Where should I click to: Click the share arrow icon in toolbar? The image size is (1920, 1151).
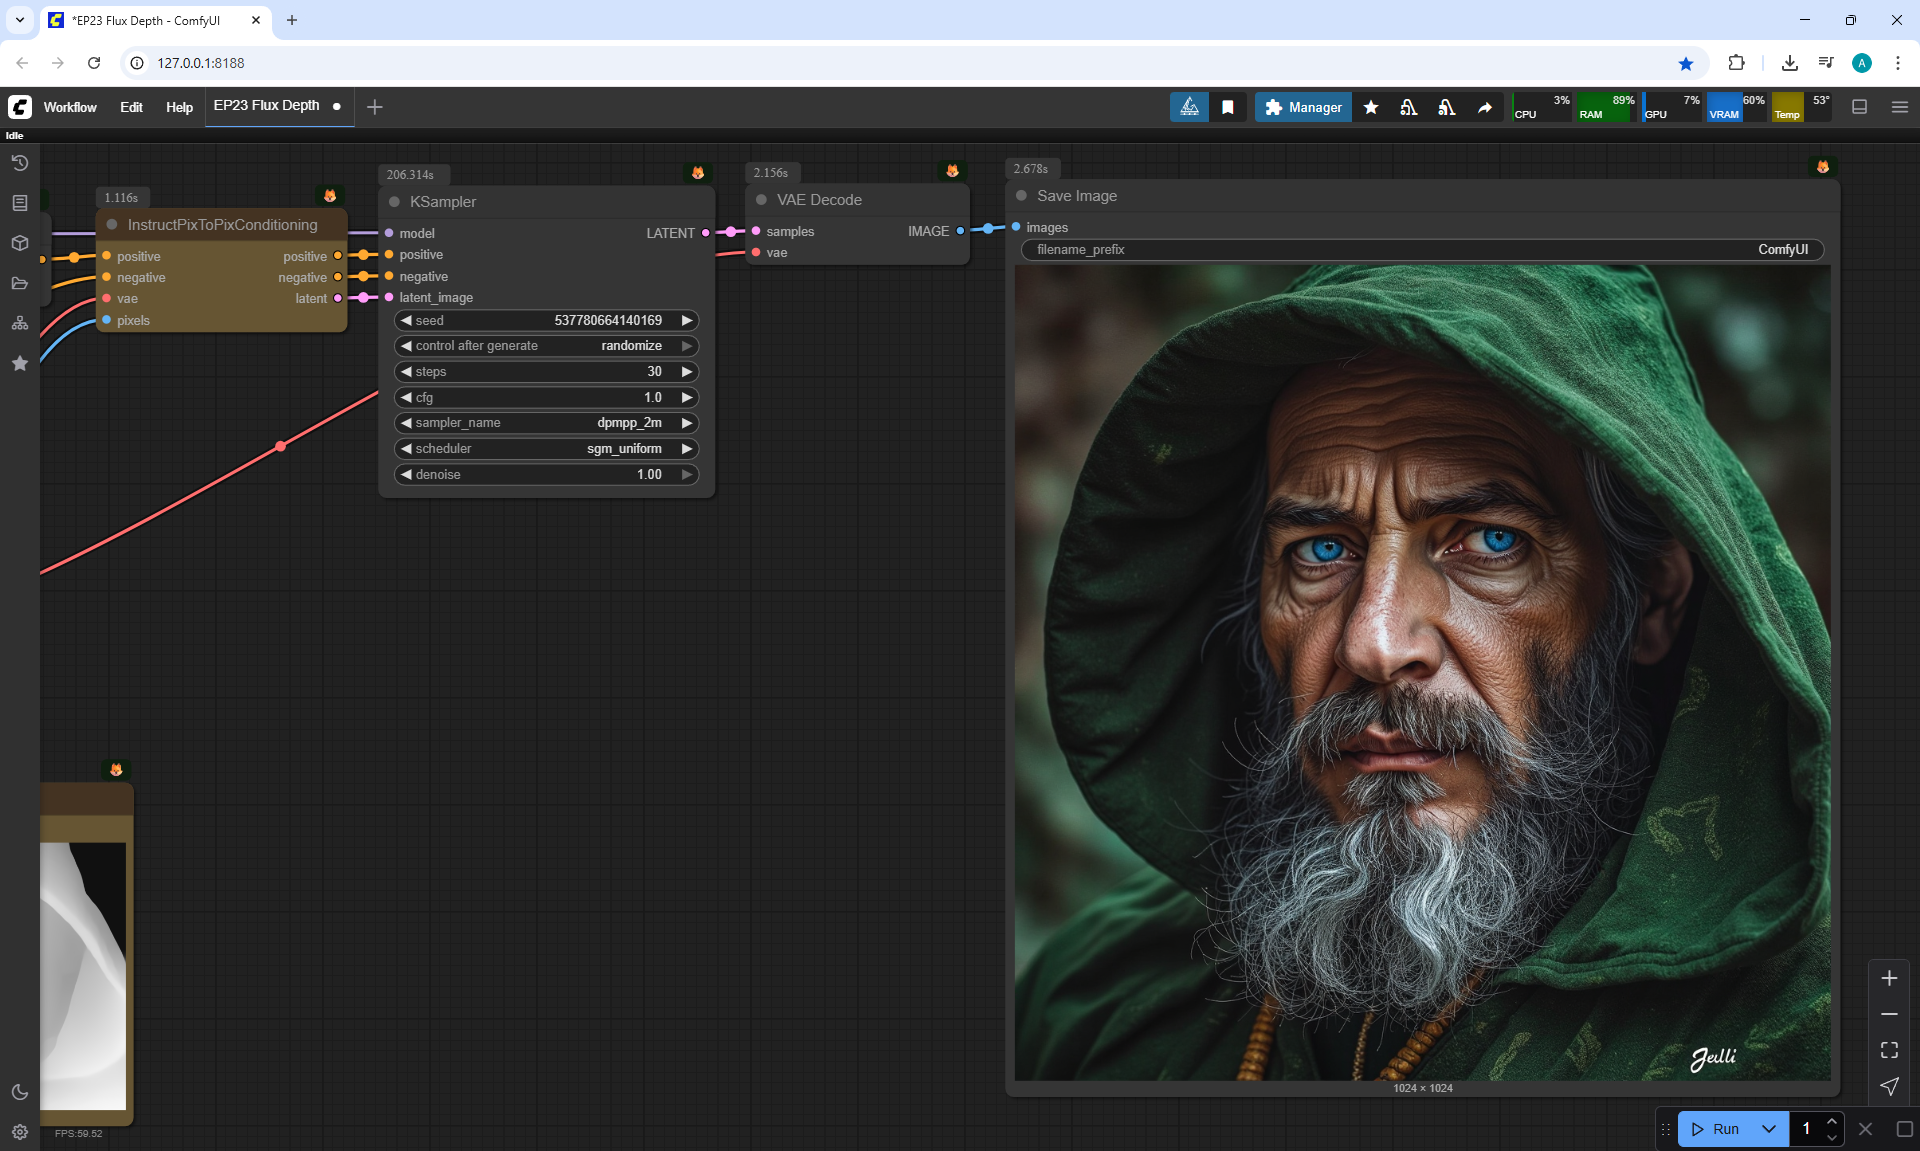tap(1485, 107)
